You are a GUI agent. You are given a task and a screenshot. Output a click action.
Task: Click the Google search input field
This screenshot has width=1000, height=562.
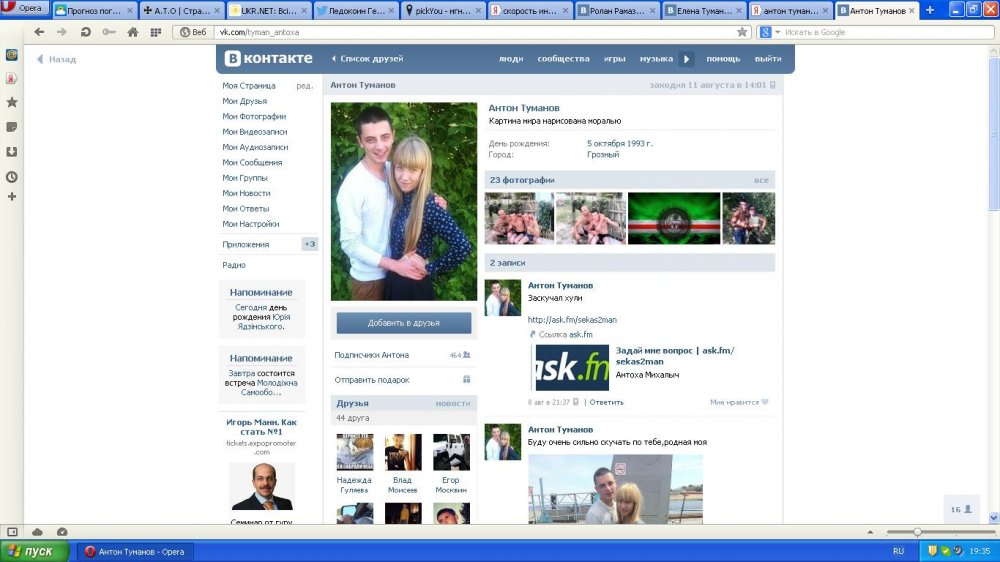click(x=880, y=32)
